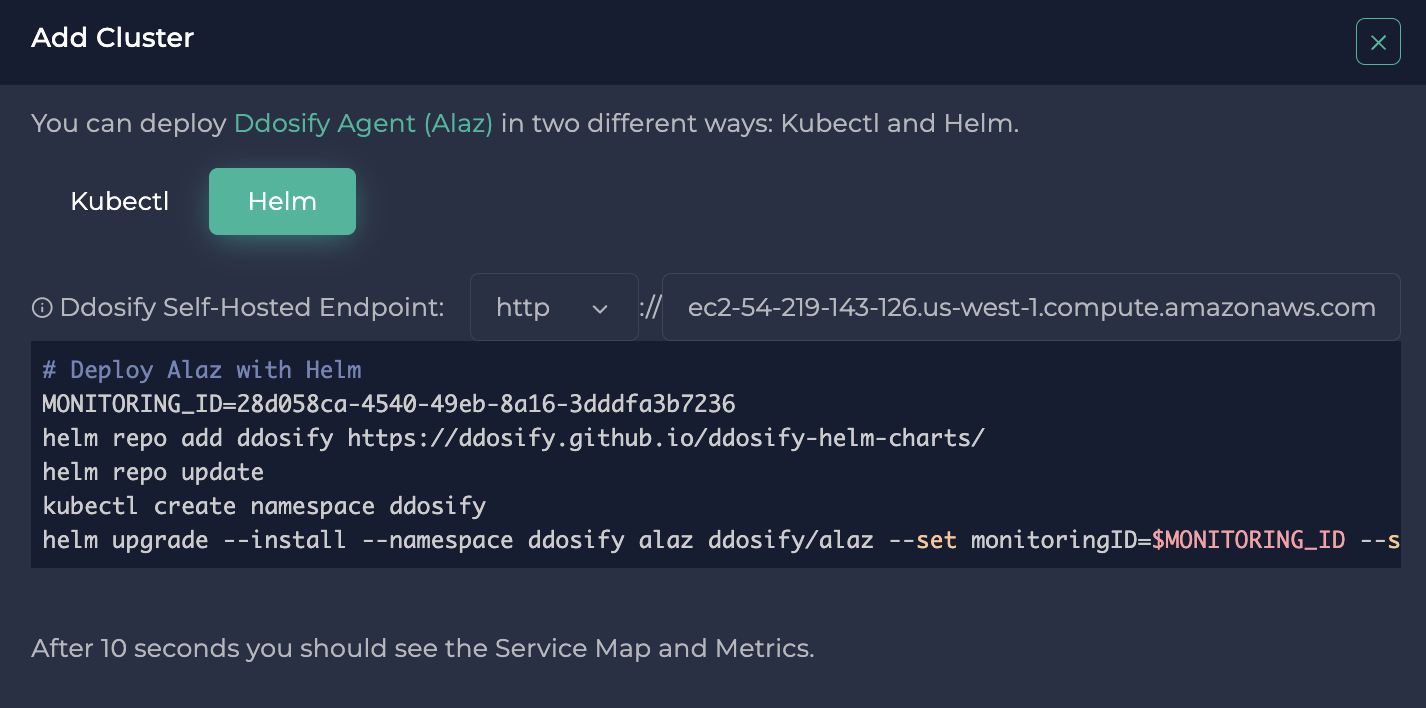This screenshot has height=708, width=1426.
Task: Select the Helm tab
Action: click(282, 201)
